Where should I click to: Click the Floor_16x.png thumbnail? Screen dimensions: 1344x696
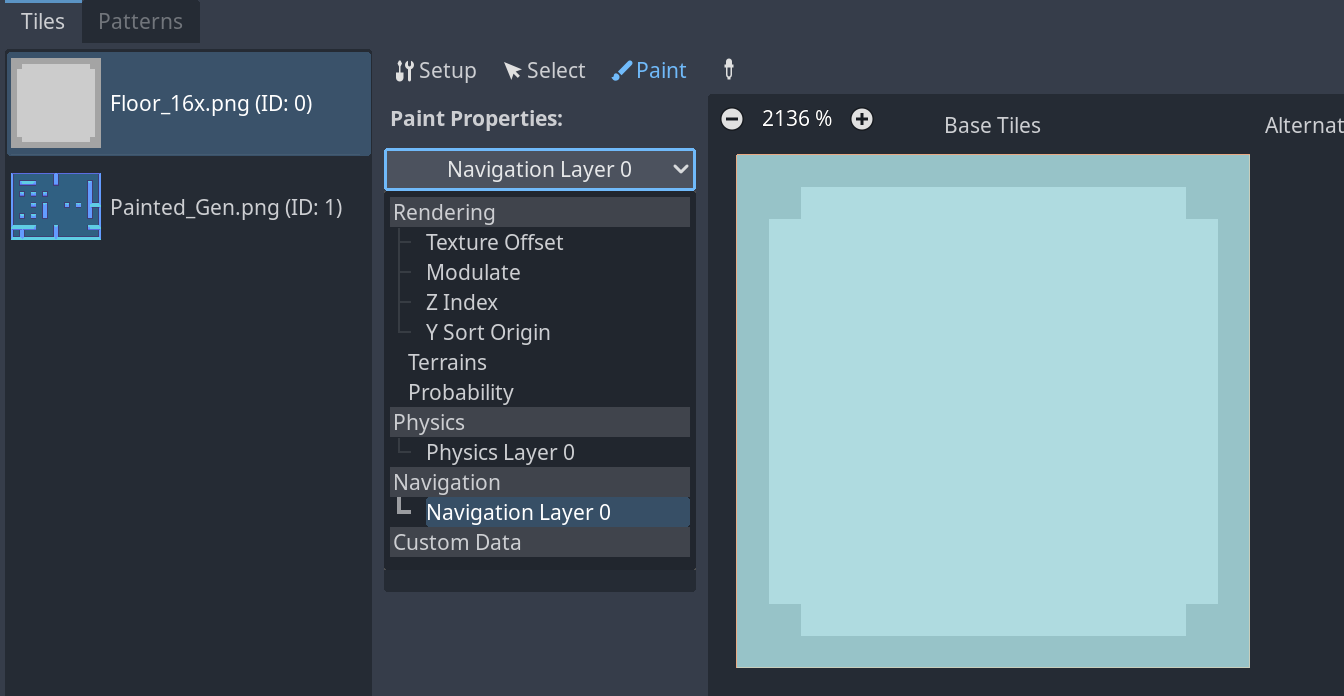pos(56,103)
